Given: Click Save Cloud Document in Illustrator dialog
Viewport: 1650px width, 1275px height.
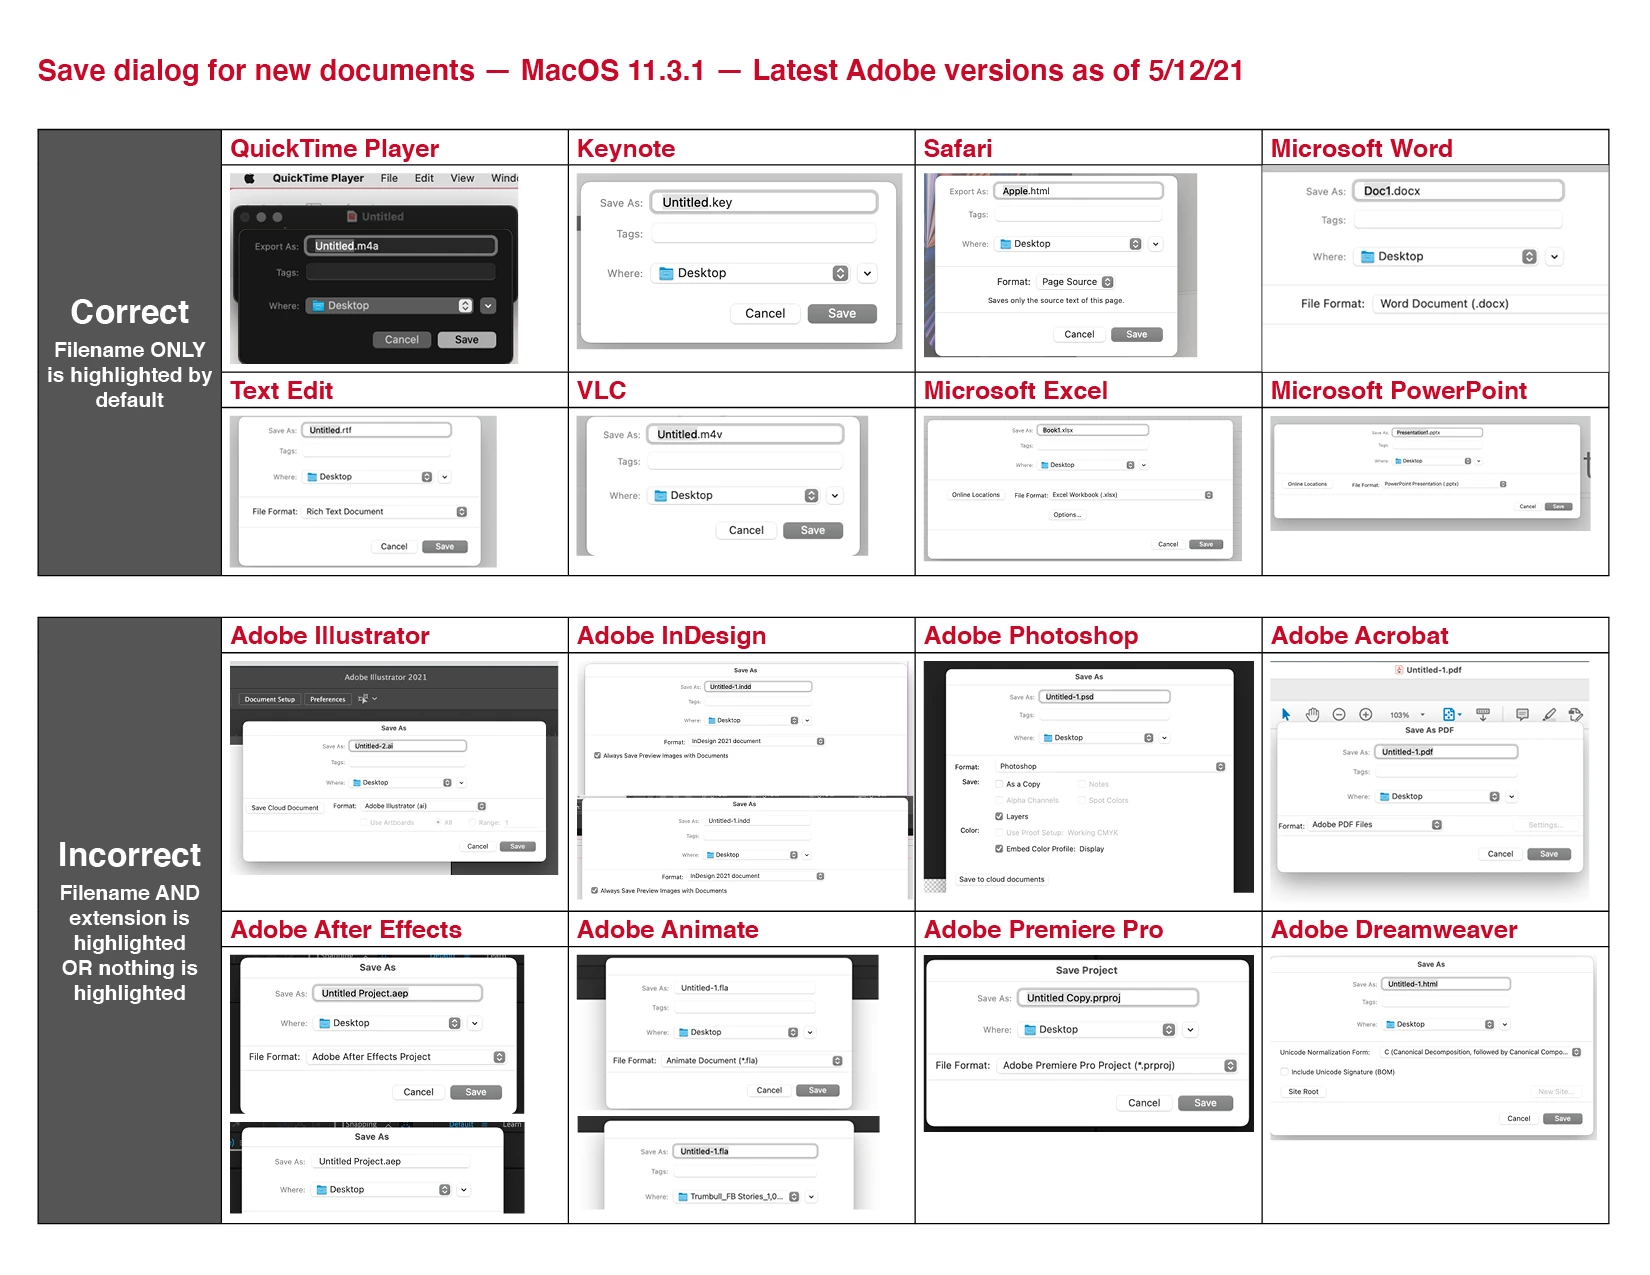Looking at the screenshot, I should click(285, 808).
